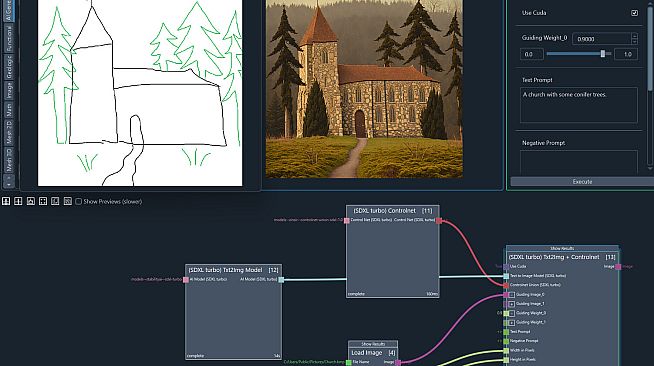Click the Guiding Weight_0 value field

[x=601, y=39]
